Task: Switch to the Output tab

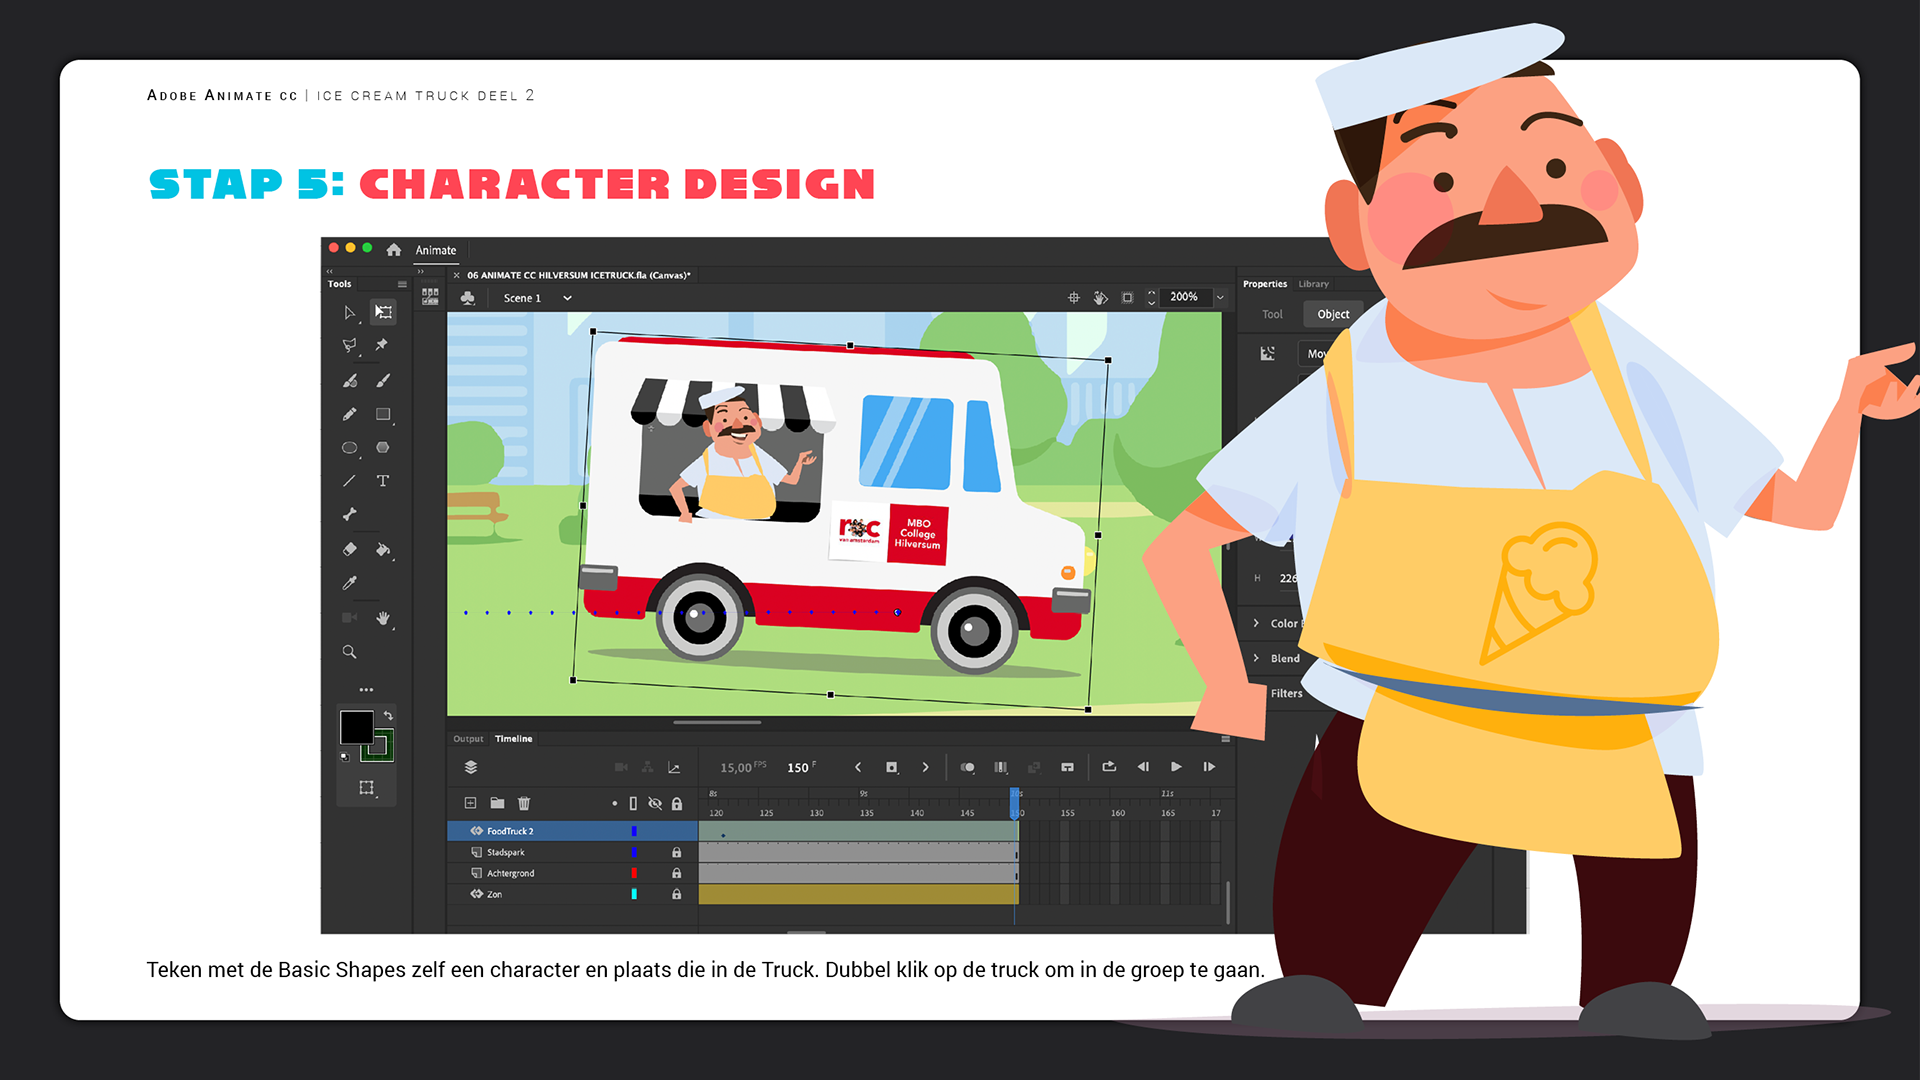Action: point(468,739)
